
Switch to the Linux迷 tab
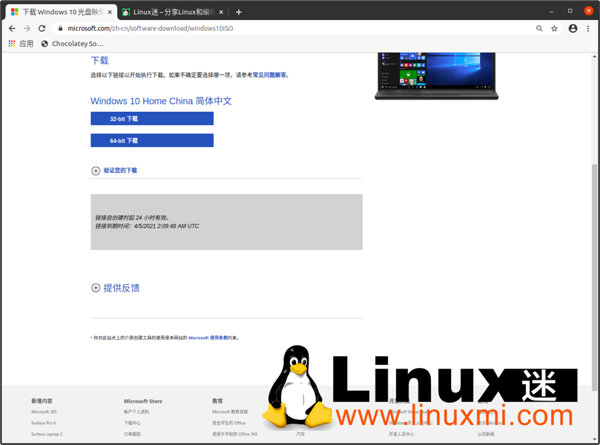point(173,12)
